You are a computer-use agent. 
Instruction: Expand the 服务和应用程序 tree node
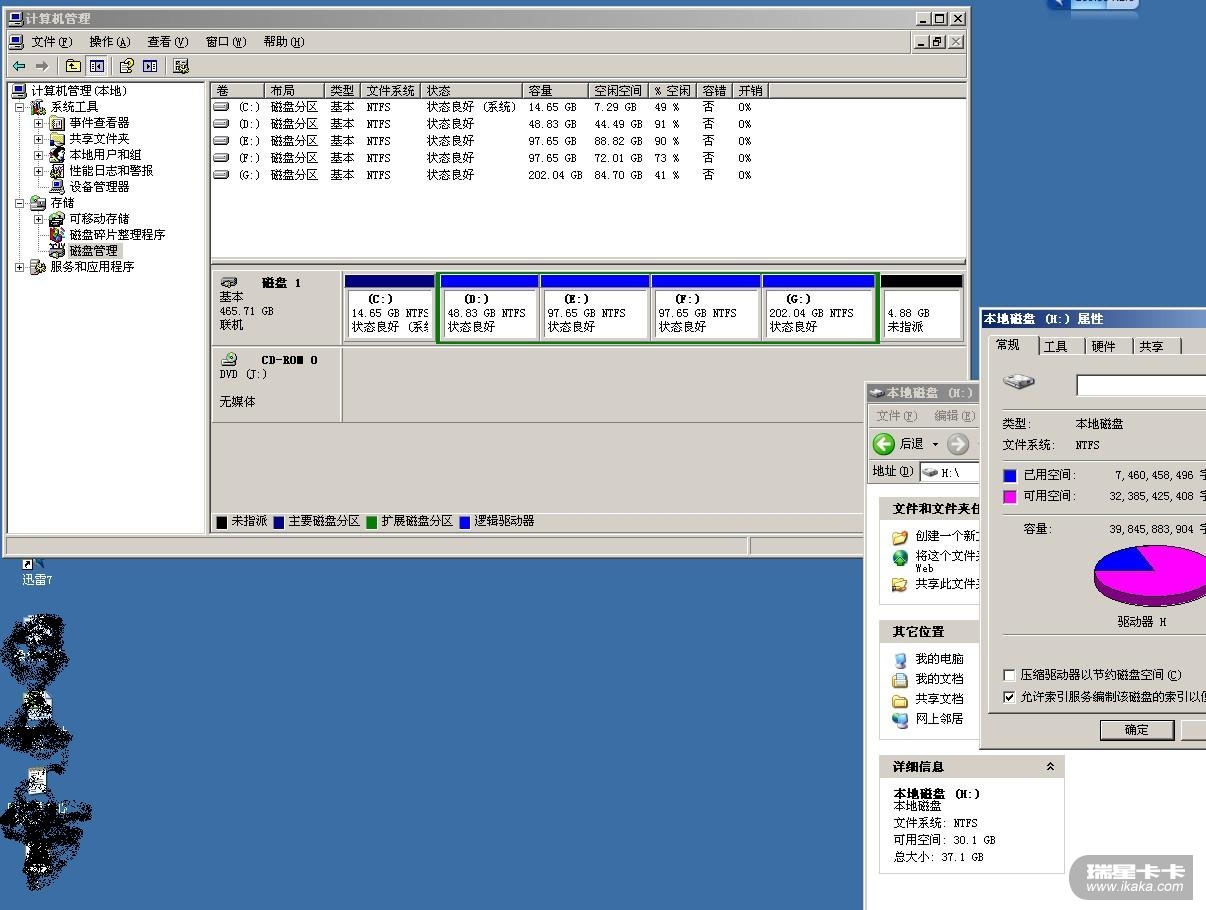20,267
